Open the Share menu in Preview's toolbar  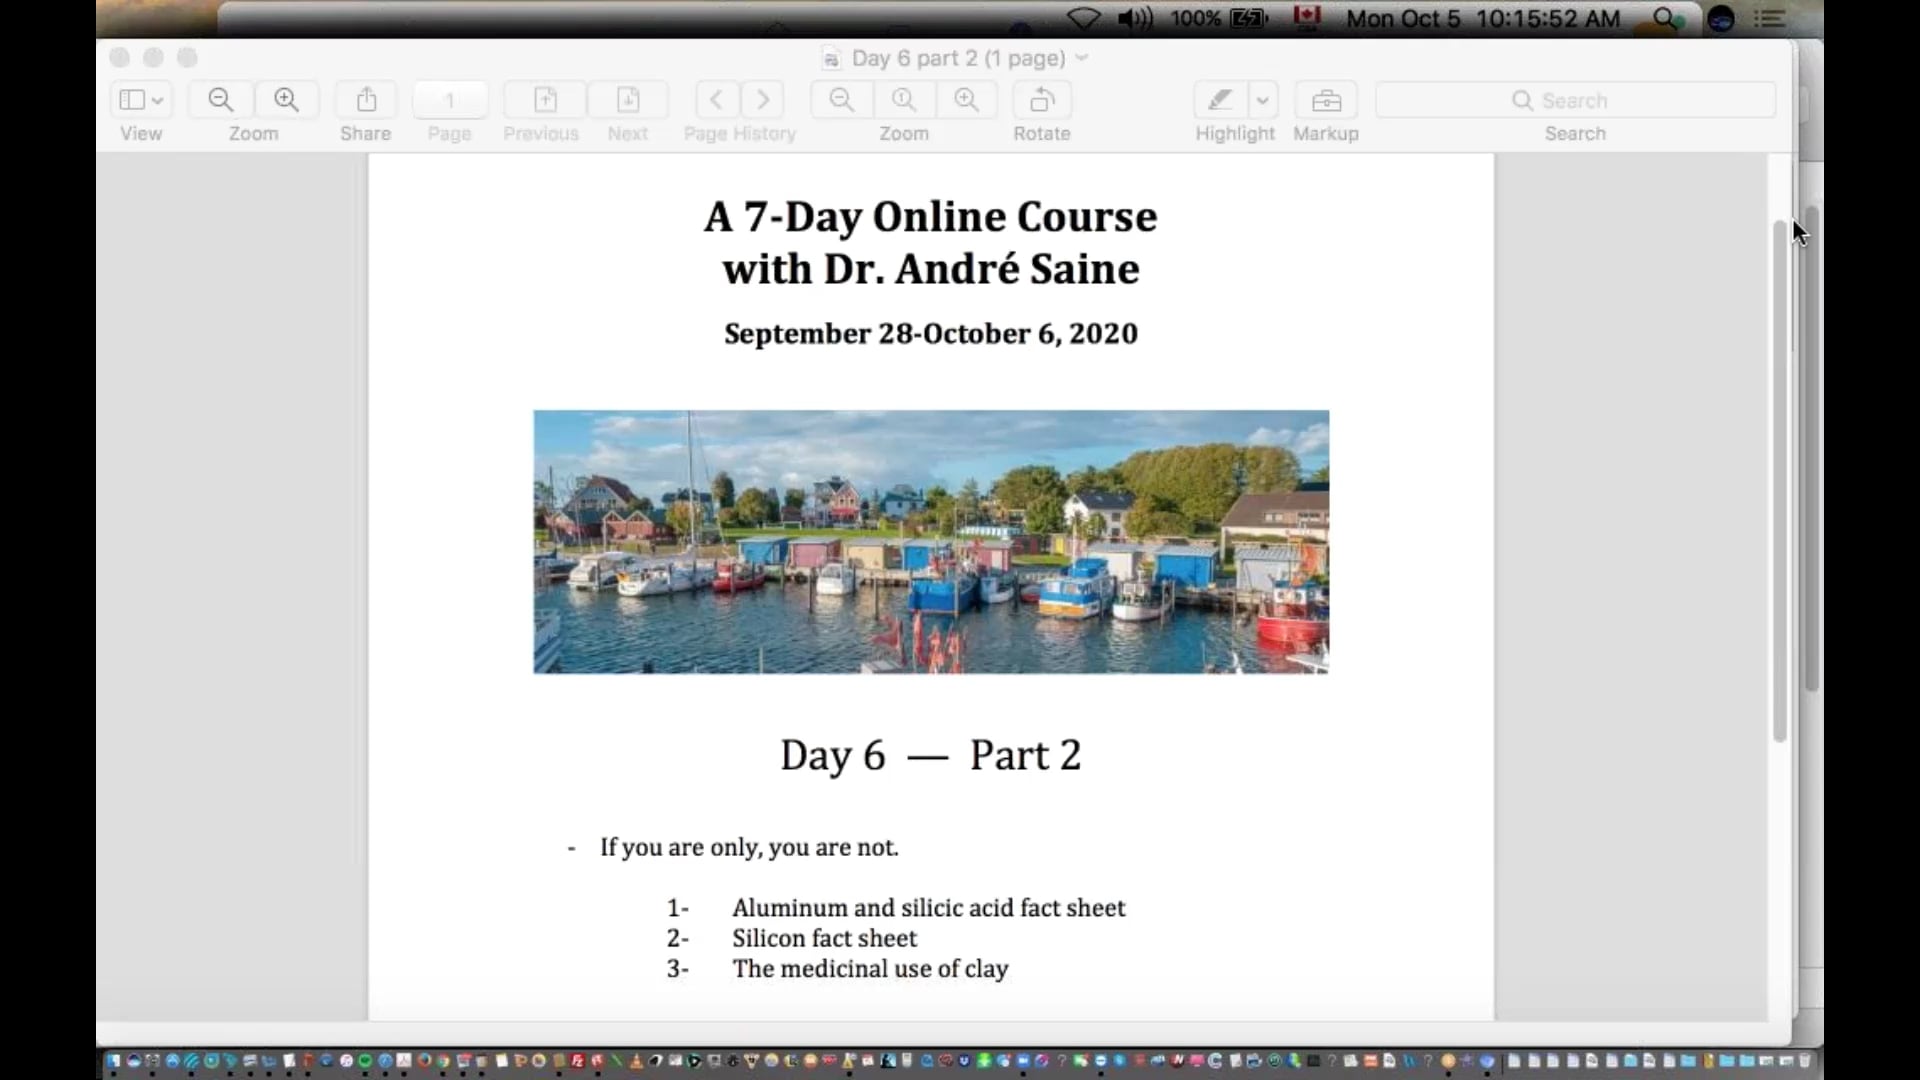[364, 99]
